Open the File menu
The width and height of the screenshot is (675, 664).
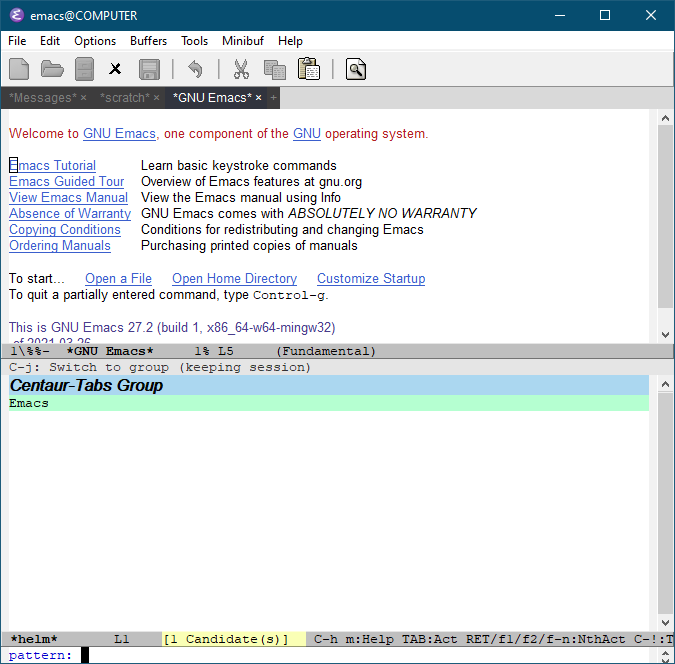coord(17,41)
